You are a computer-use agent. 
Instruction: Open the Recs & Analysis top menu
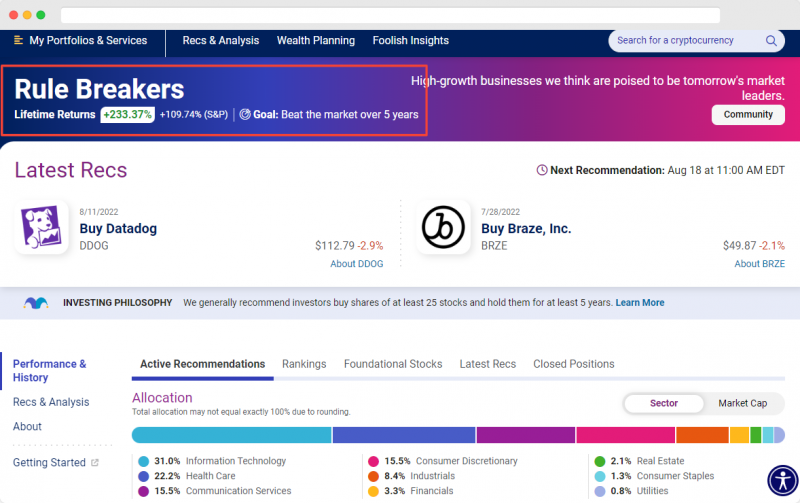[221, 40]
